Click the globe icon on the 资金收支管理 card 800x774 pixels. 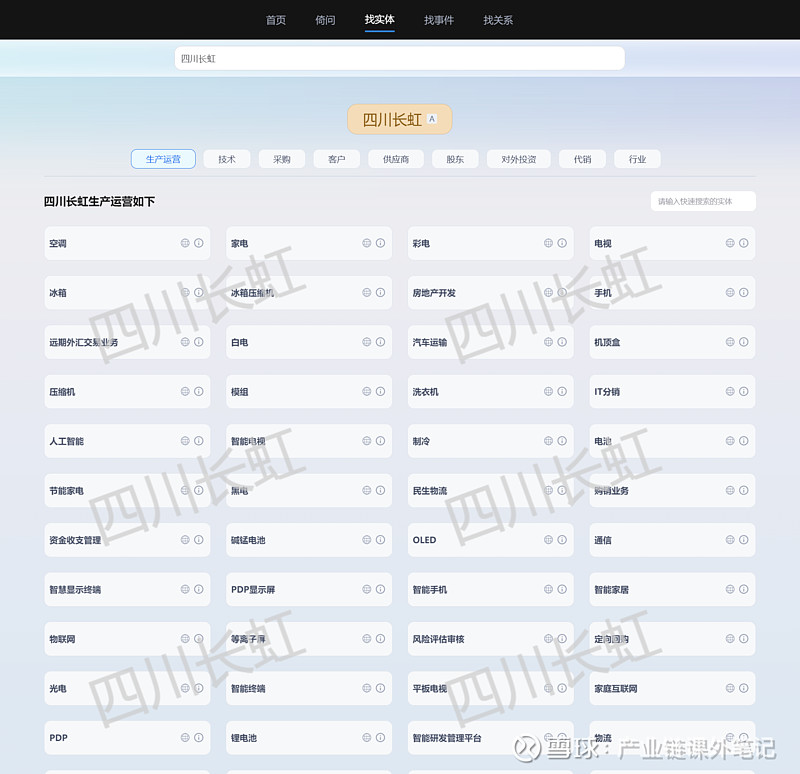pyautogui.click(x=185, y=540)
